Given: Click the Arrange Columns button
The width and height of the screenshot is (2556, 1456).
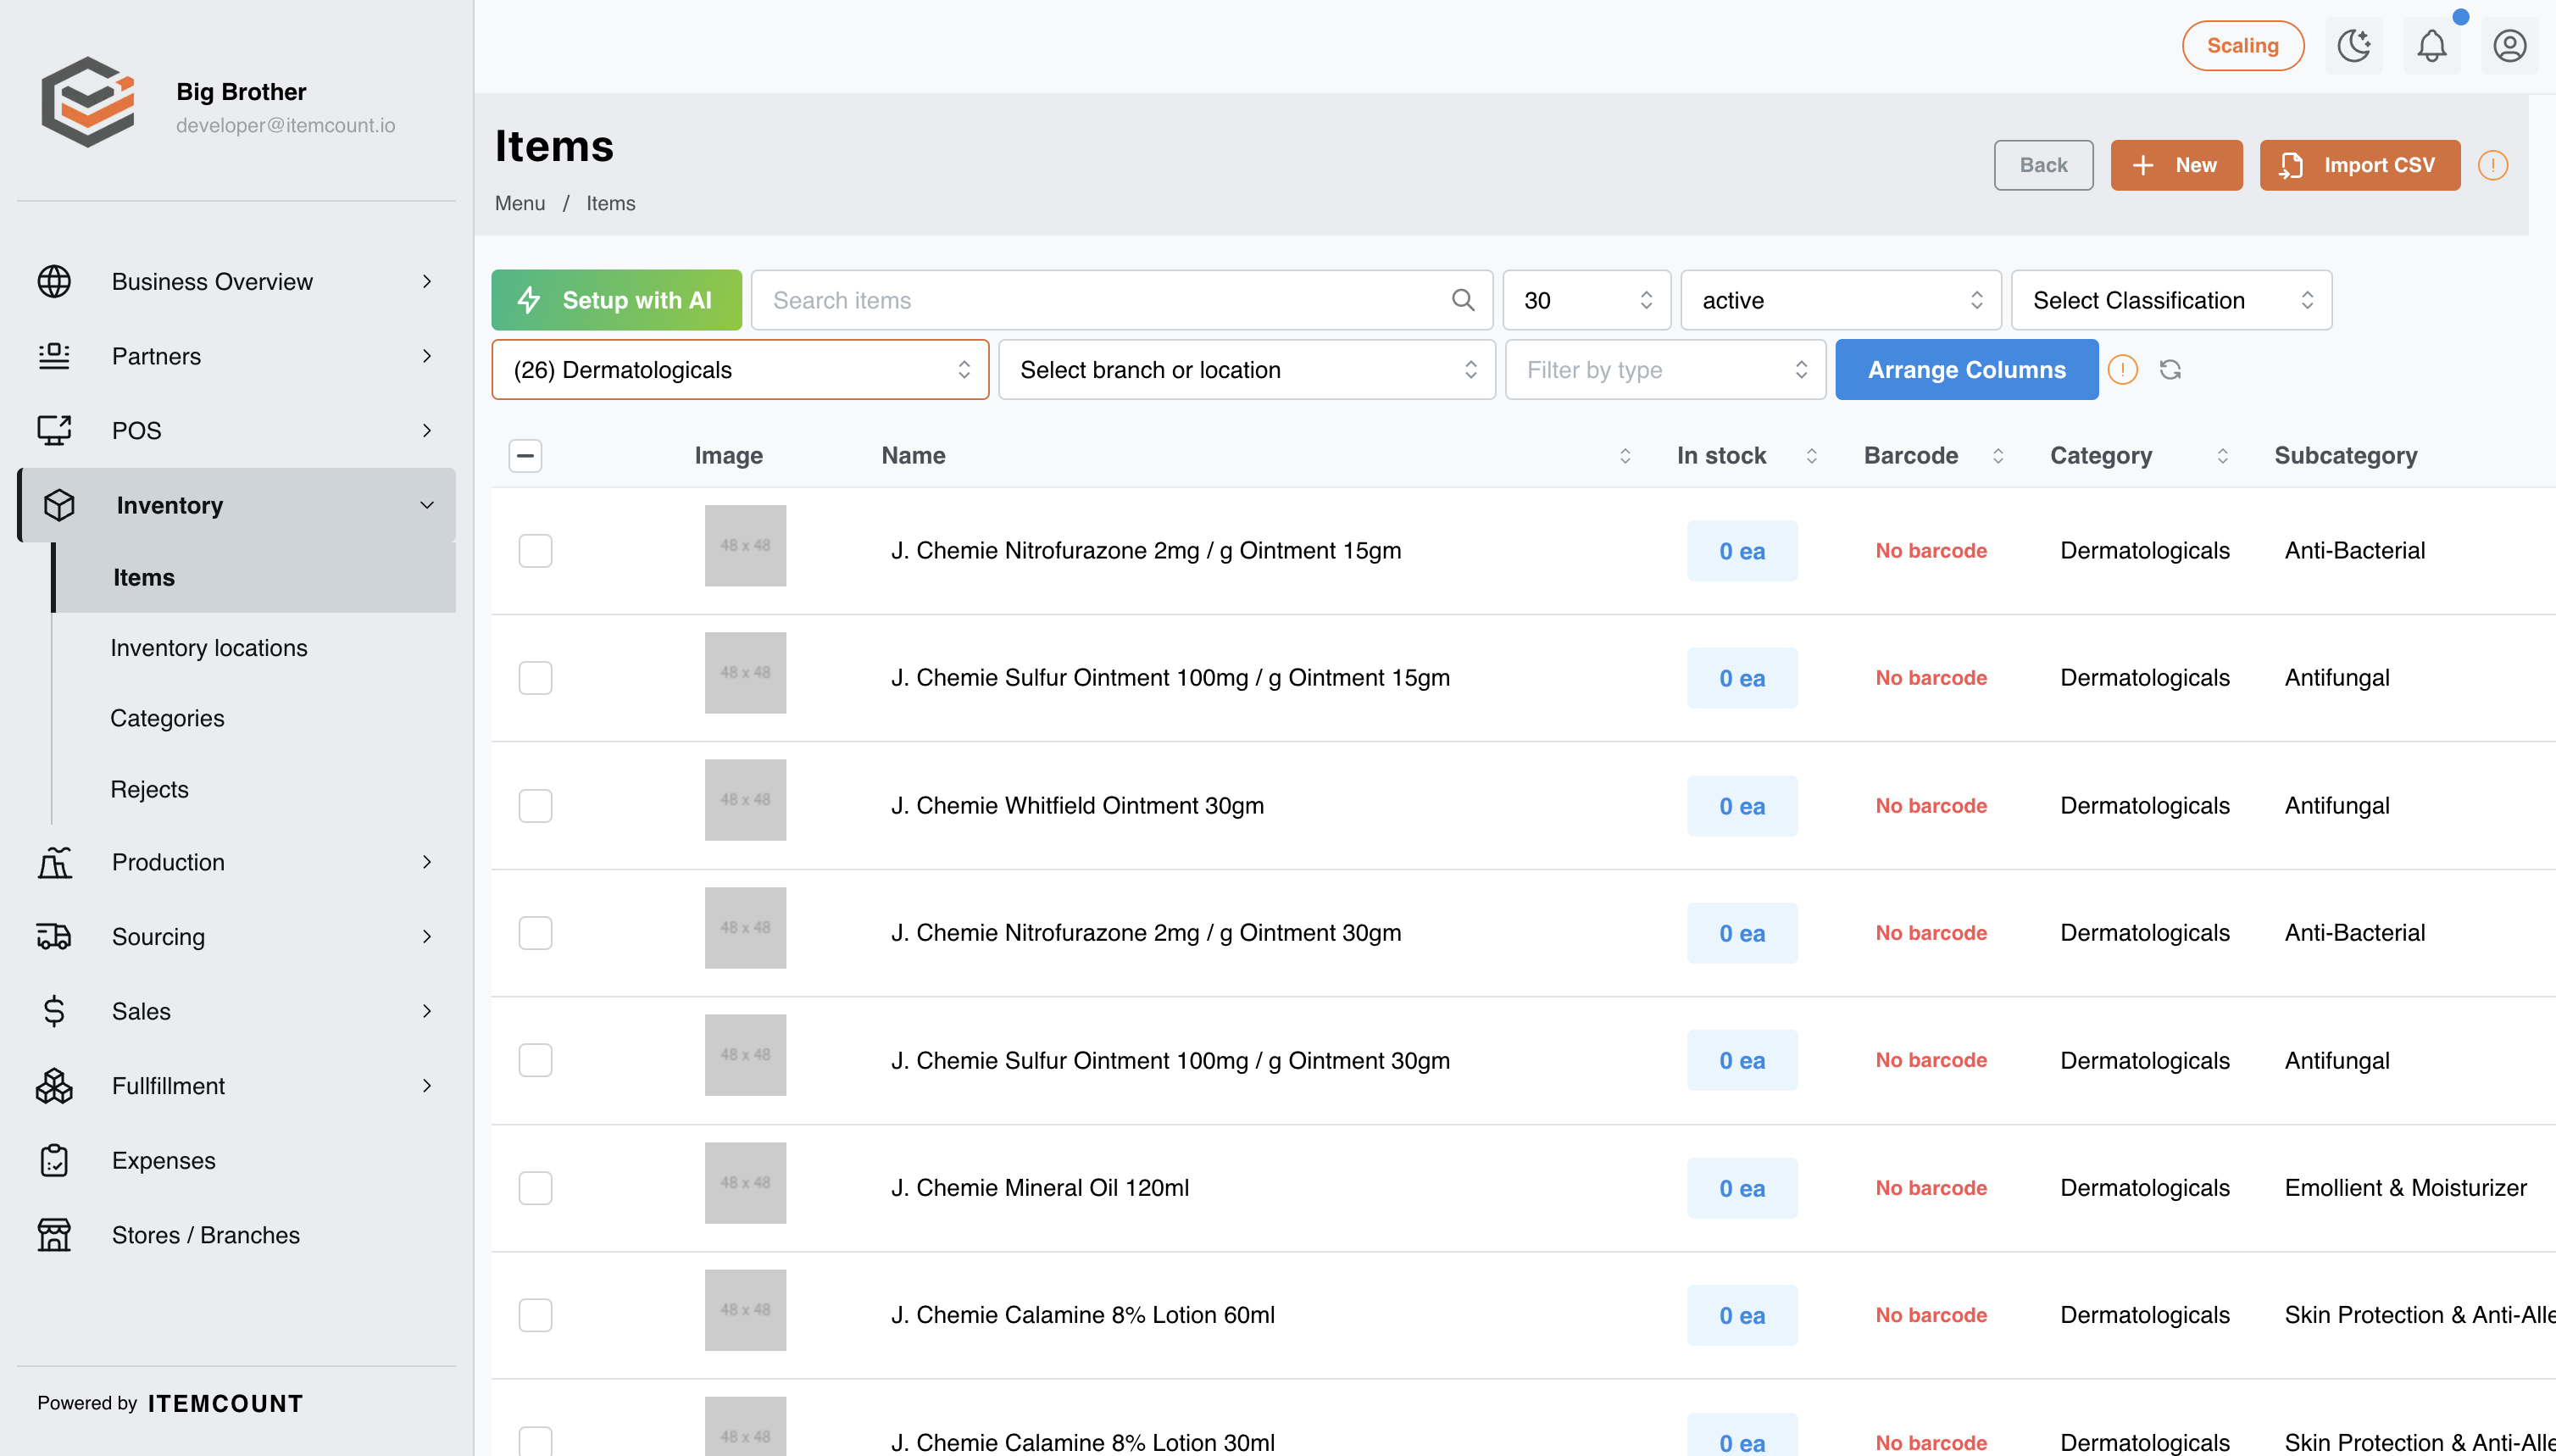Looking at the screenshot, I should (x=1967, y=370).
